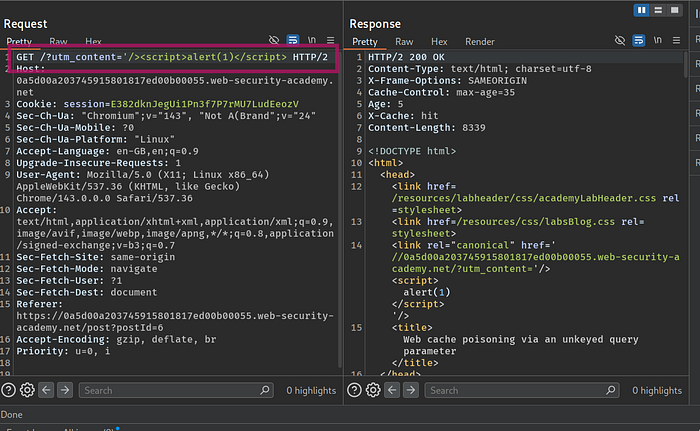Click Age: 5 response header
Image resolution: width=700 pixels, height=431 pixels.
[386, 104]
